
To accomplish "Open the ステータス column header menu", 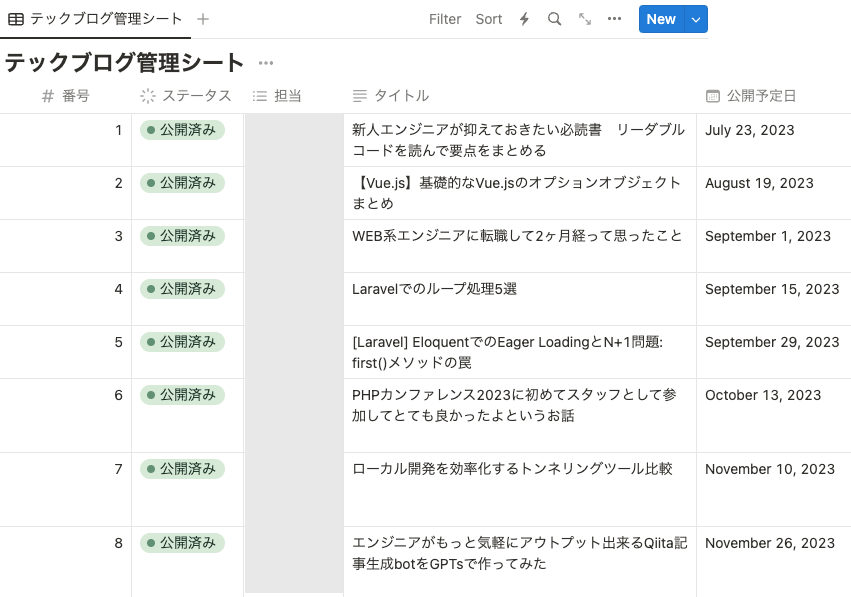I will pos(186,96).
